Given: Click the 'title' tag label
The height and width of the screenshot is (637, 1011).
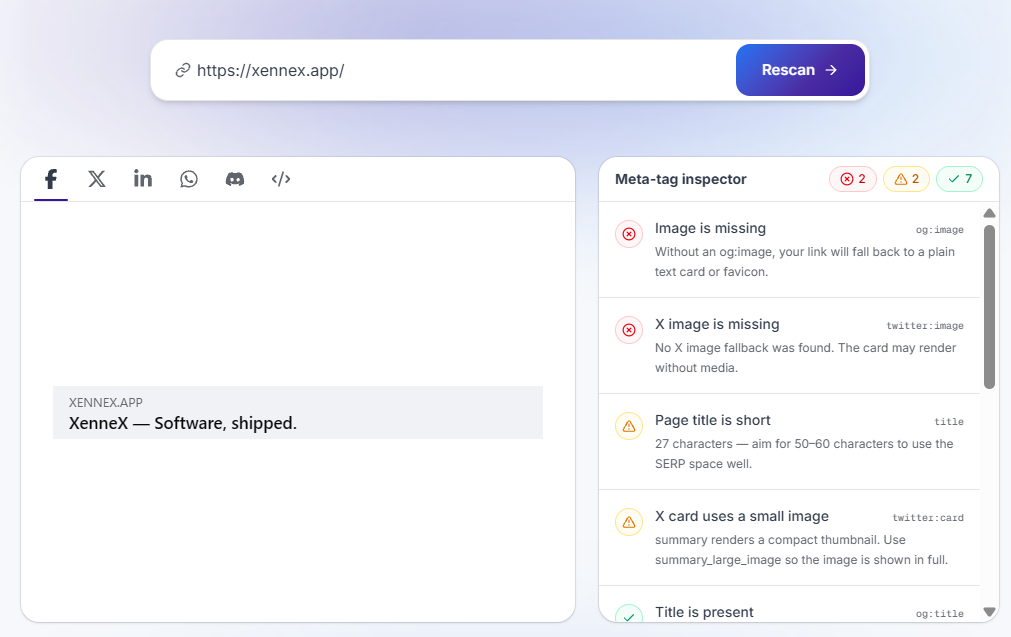Looking at the screenshot, I should [x=949, y=422].
